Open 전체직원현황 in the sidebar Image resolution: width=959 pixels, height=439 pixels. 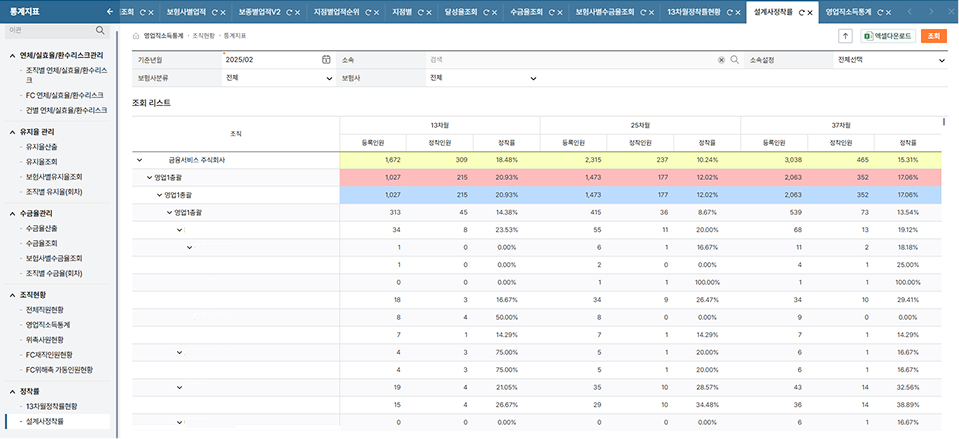coord(46,310)
